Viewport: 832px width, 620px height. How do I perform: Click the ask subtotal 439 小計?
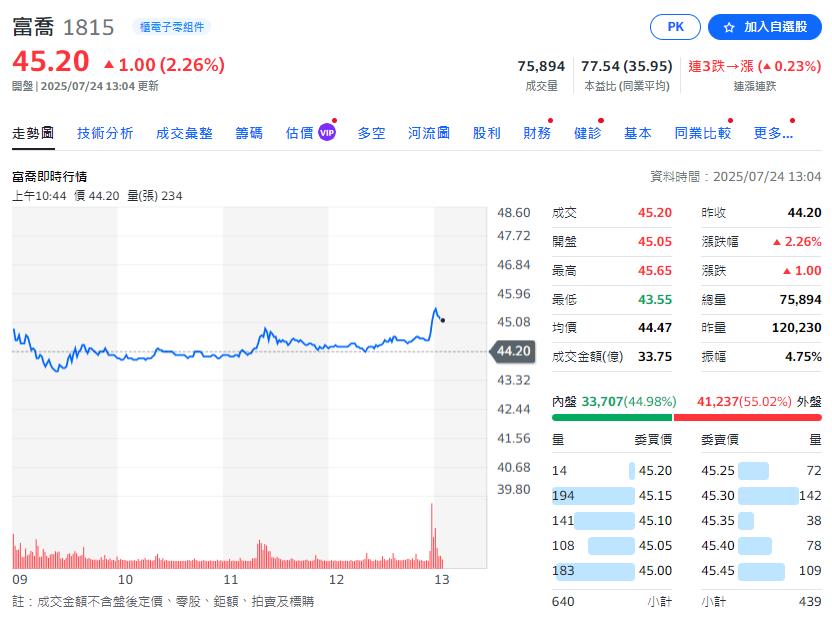761,601
